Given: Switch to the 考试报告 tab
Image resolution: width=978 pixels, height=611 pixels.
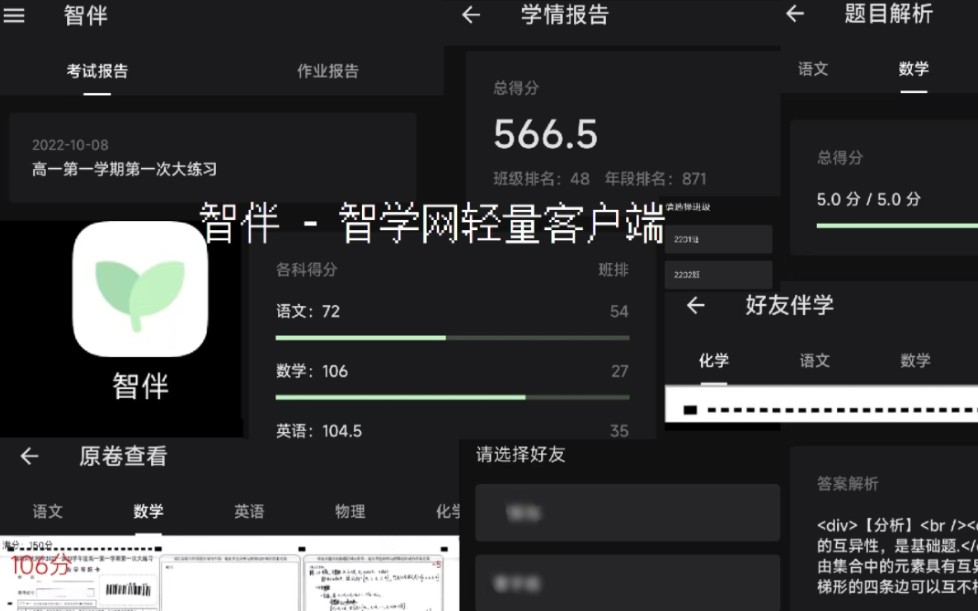Looking at the screenshot, I should pos(97,71).
